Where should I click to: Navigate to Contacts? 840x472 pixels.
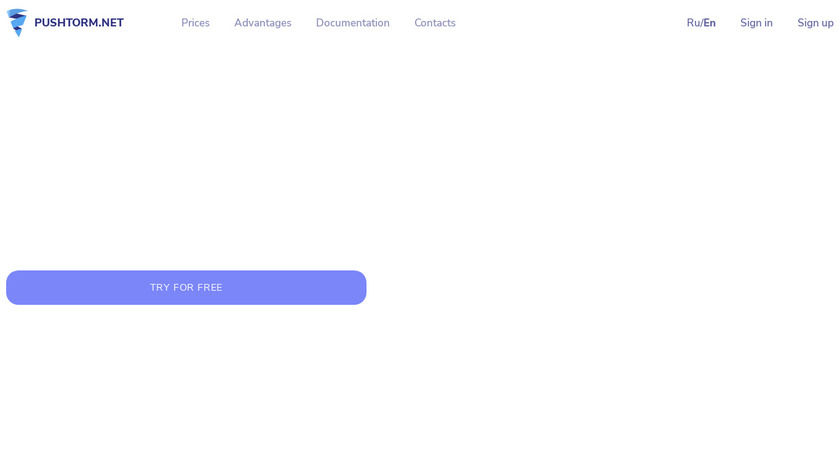(x=434, y=23)
